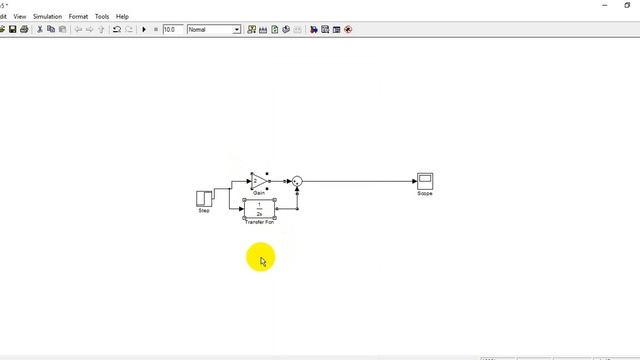The image size is (640, 360).
Task: Select the Gain block triangle
Action: pyautogui.click(x=259, y=181)
